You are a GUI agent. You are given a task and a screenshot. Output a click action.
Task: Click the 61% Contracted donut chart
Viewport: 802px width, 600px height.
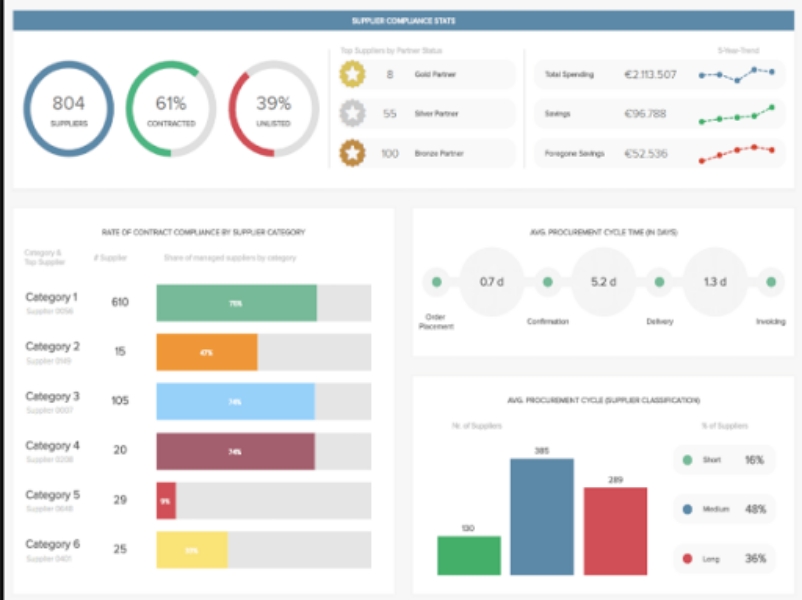point(171,109)
